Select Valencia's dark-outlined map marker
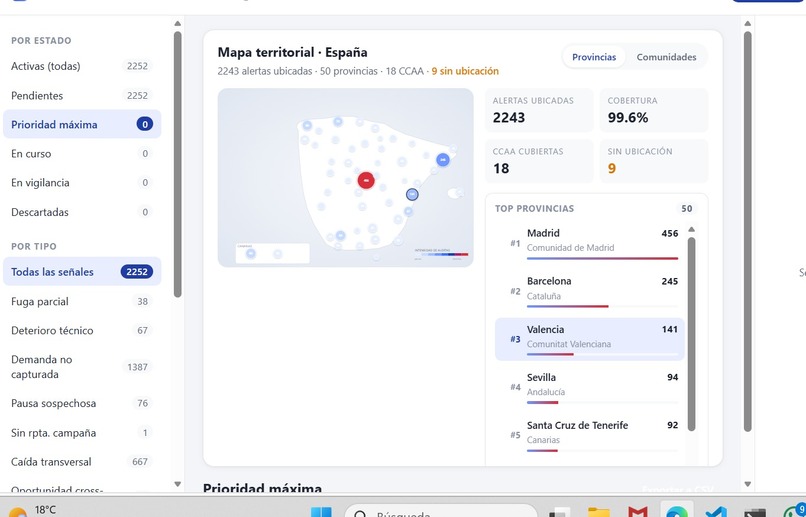 [x=412, y=194]
